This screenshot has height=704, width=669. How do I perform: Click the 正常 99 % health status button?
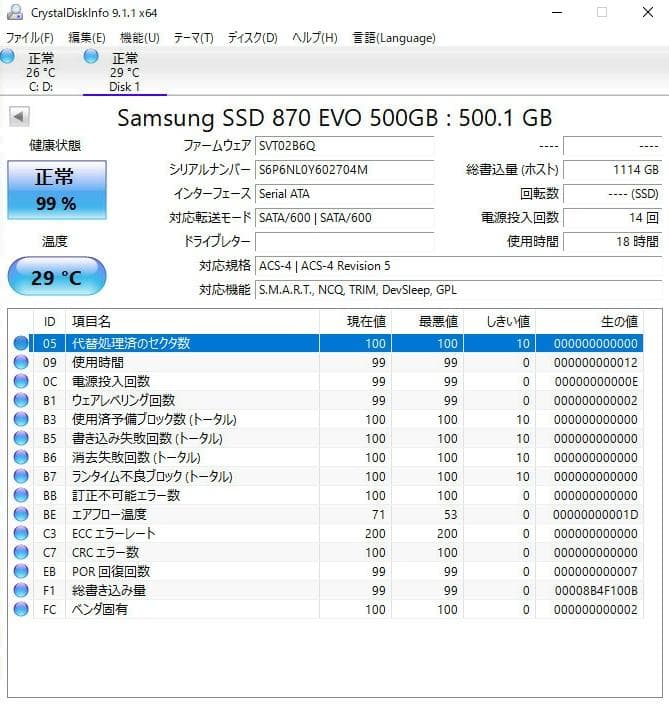pyautogui.click(x=57, y=190)
